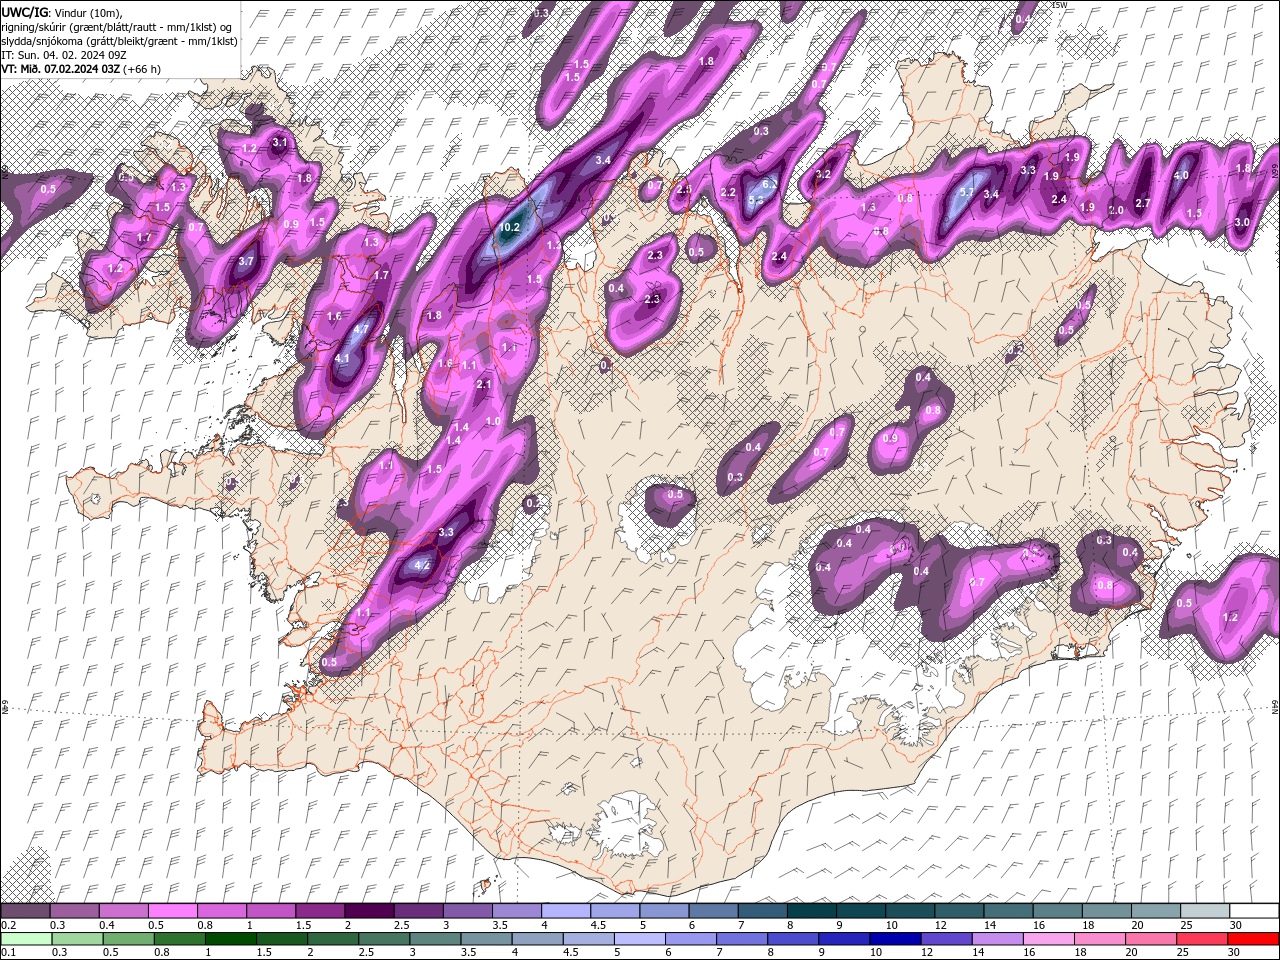Select the bright red swatch after 30 in rain legend
Screen dimensions: 1280x960
(x=1254, y=939)
